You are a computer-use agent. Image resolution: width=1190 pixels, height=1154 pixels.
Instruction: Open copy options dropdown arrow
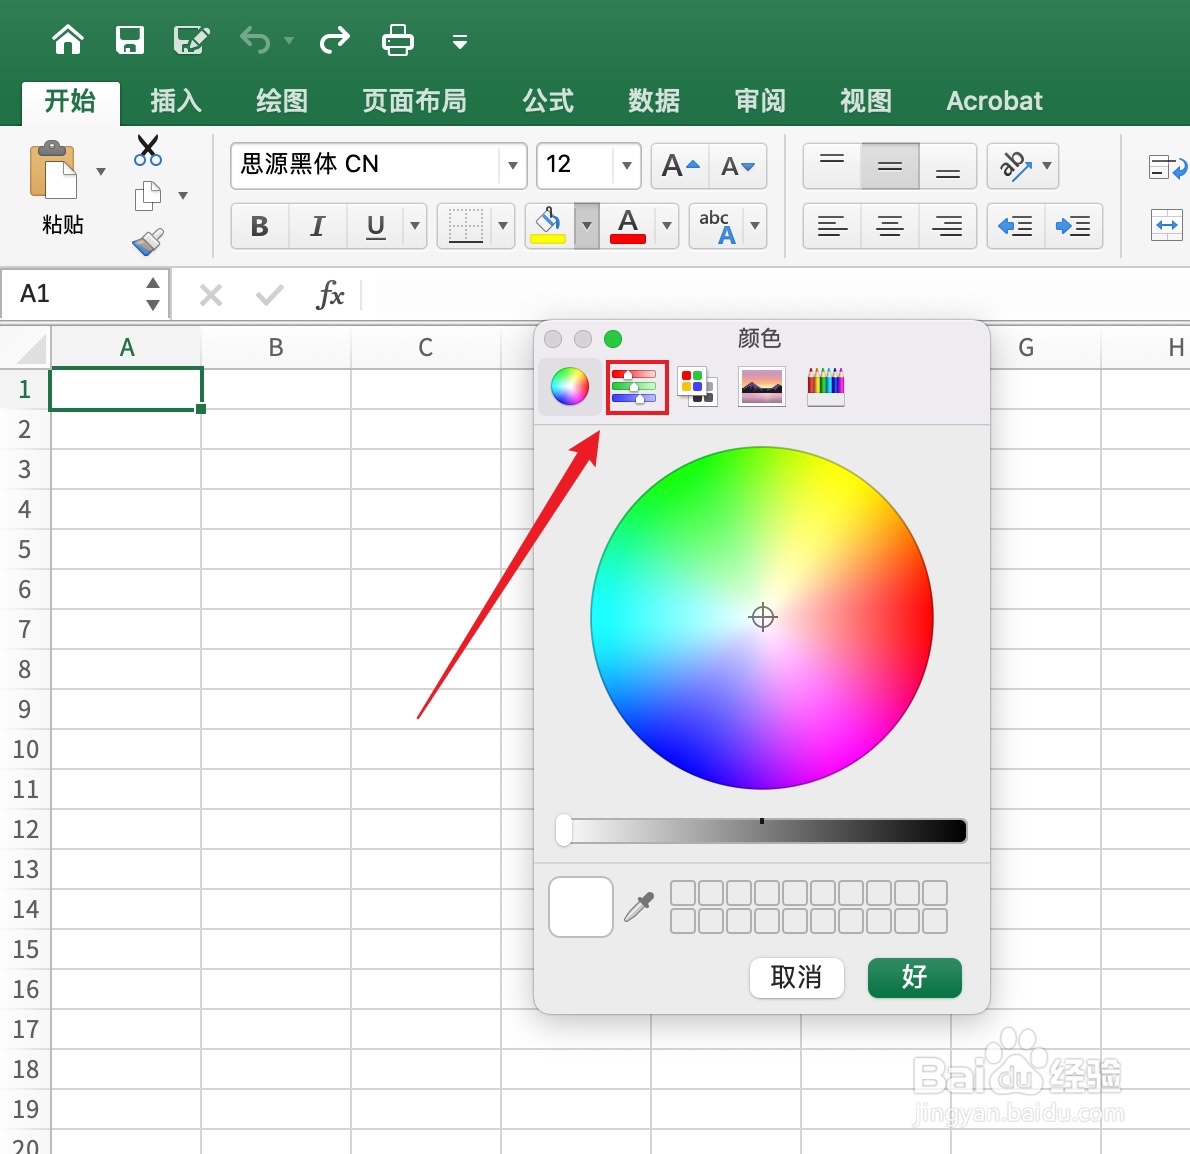point(183,196)
